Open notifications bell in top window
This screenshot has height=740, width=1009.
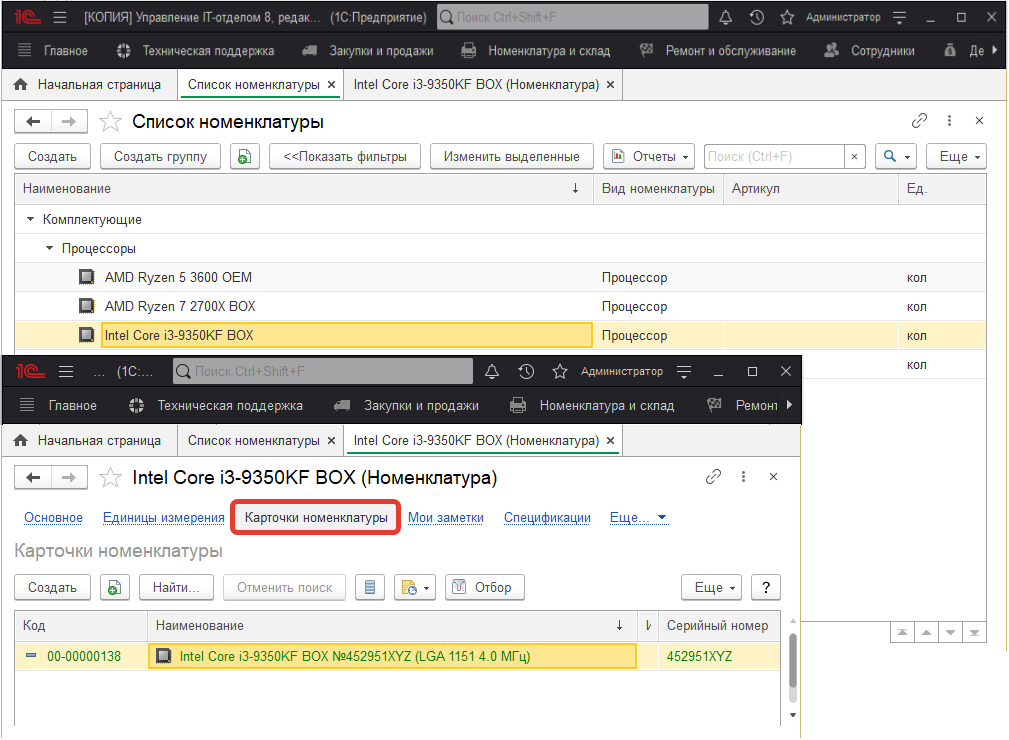[725, 18]
